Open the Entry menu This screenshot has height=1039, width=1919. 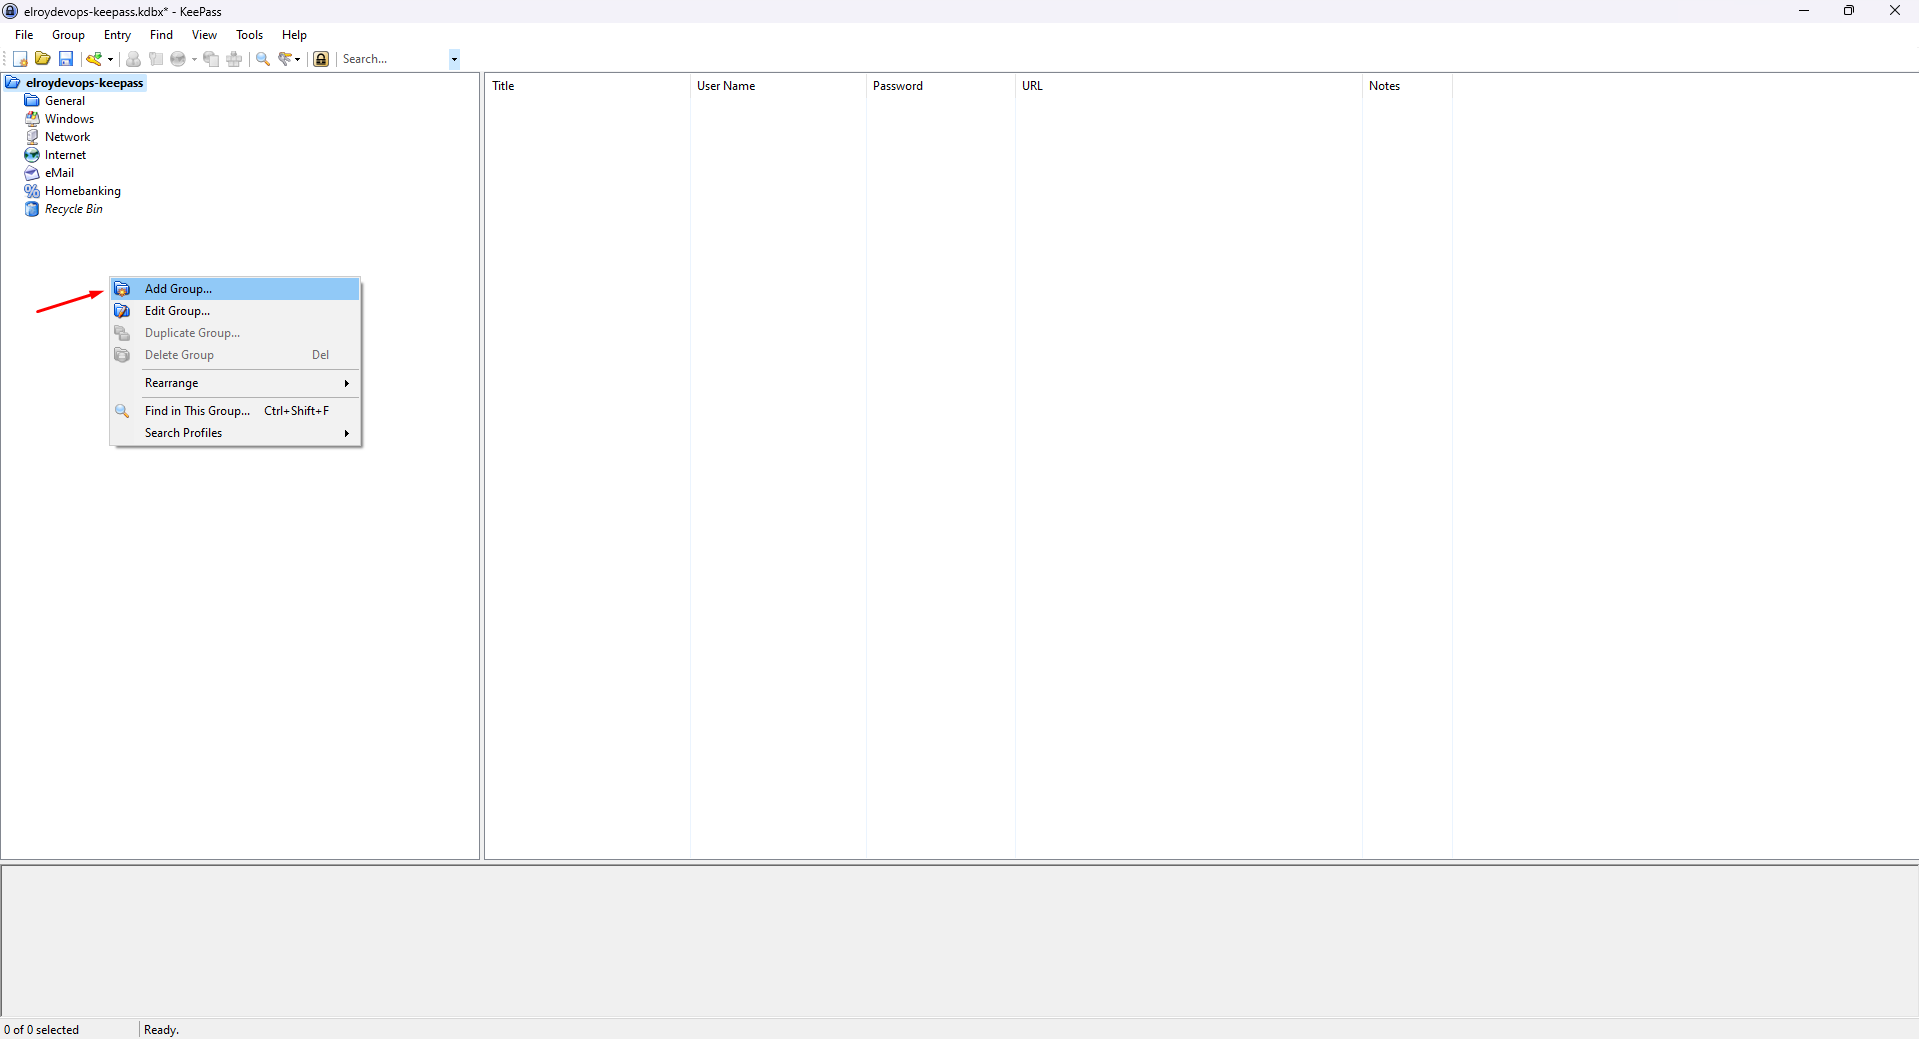click(117, 35)
